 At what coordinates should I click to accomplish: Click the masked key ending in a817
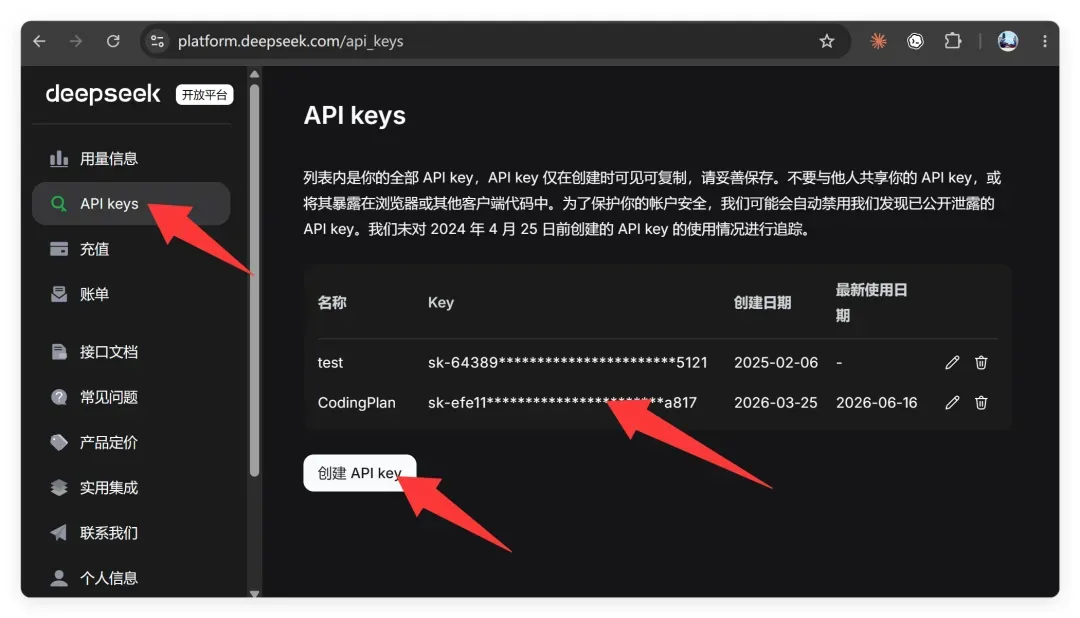562,402
